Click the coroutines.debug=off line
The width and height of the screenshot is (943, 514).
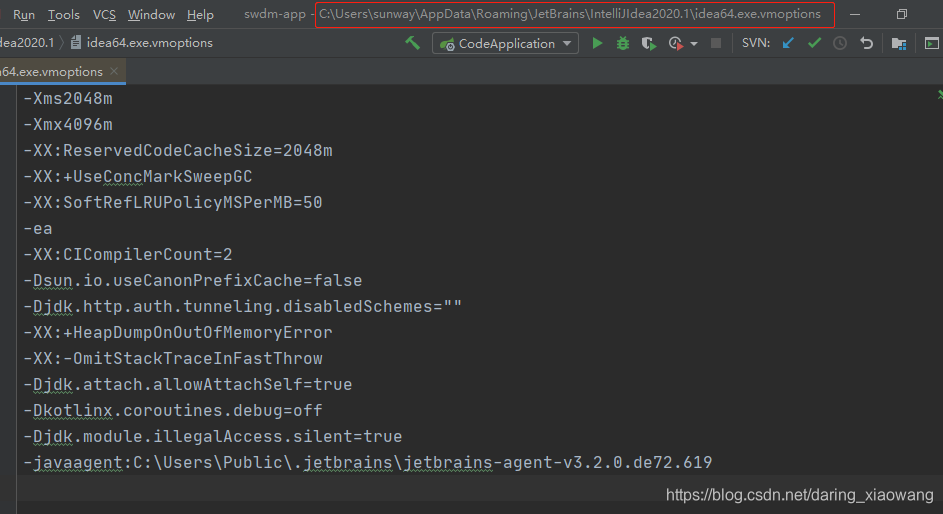[173, 410]
